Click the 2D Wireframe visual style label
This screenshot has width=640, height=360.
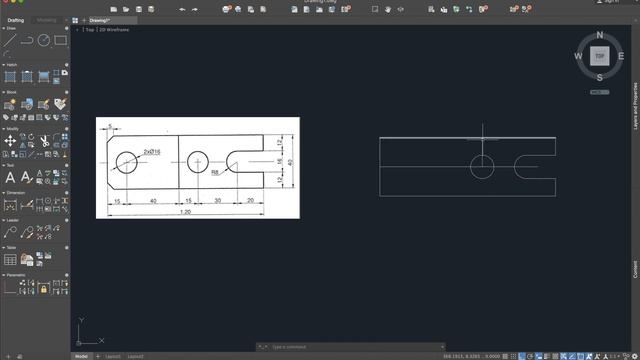(114, 29)
